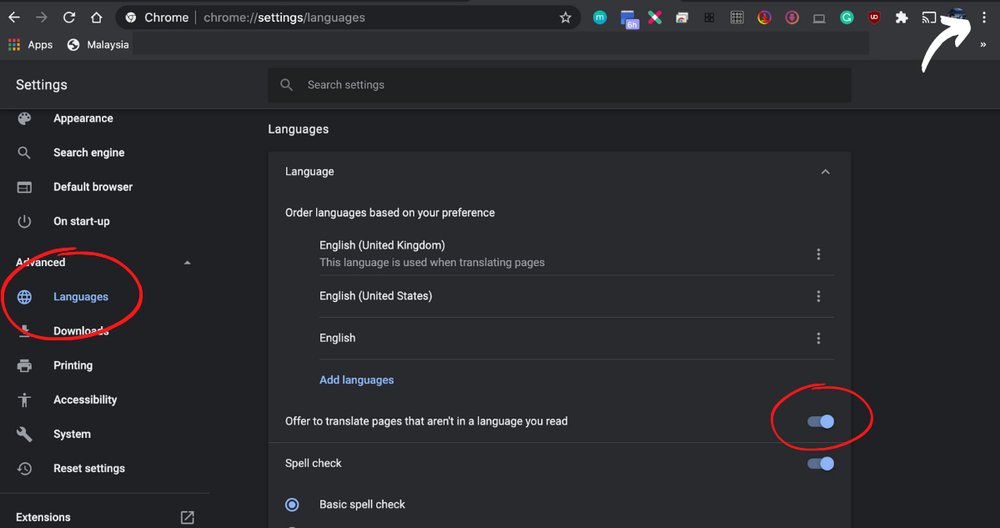Screen dimensions: 1000x528
Task: Click the cast screen icon
Action: [929, 17]
